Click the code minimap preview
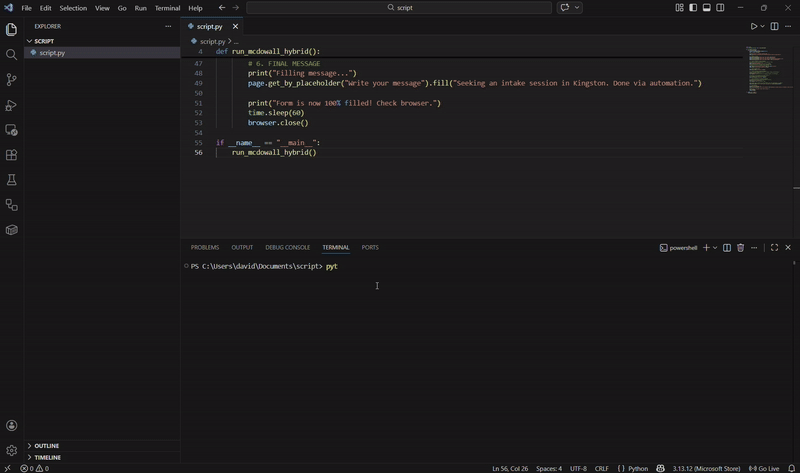800x473 pixels. tap(767, 70)
